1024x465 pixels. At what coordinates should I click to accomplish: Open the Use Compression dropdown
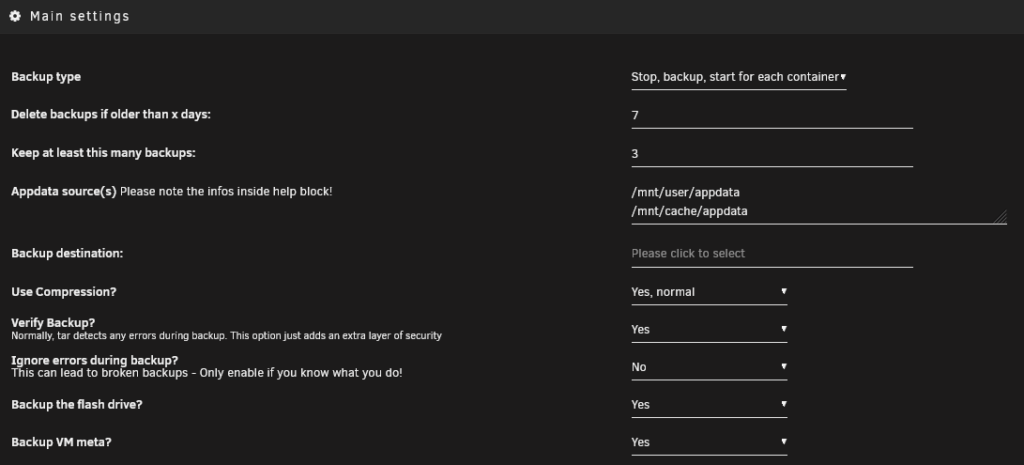click(709, 292)
